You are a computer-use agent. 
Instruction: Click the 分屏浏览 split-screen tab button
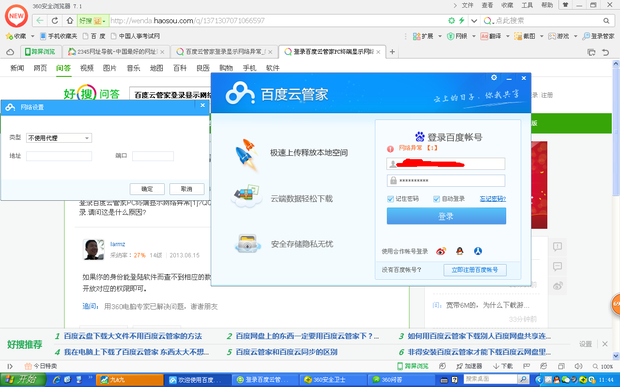click(x=40, y=52)
